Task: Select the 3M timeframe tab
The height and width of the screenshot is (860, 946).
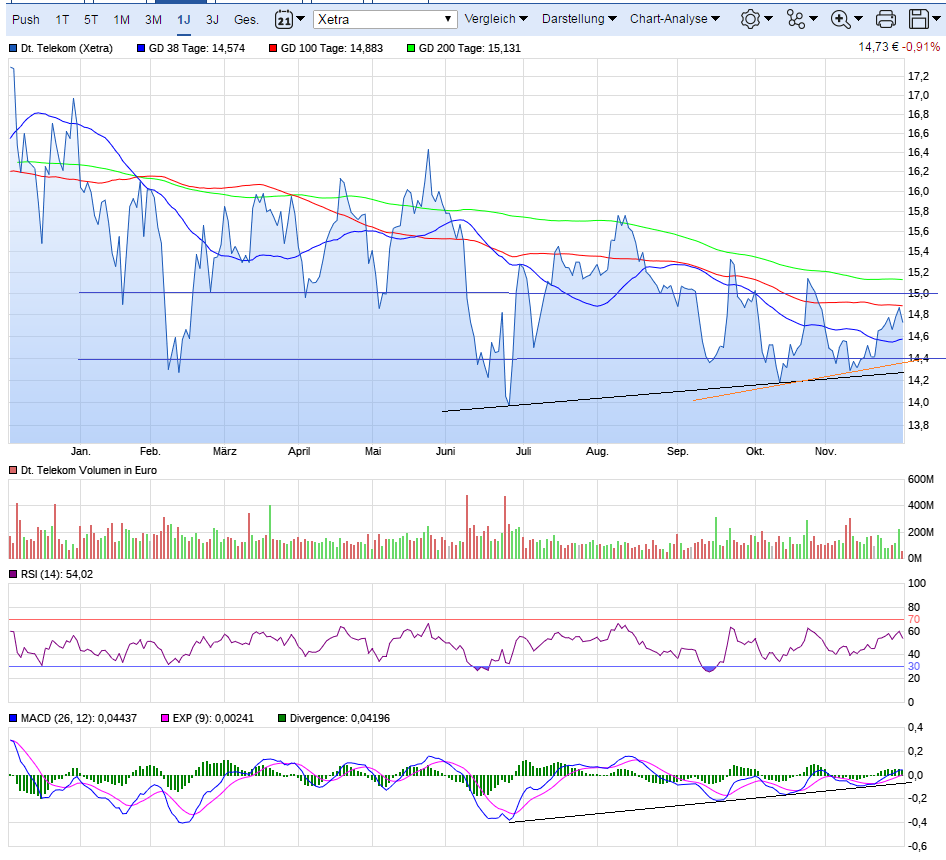Action: [x=153, y=20]
